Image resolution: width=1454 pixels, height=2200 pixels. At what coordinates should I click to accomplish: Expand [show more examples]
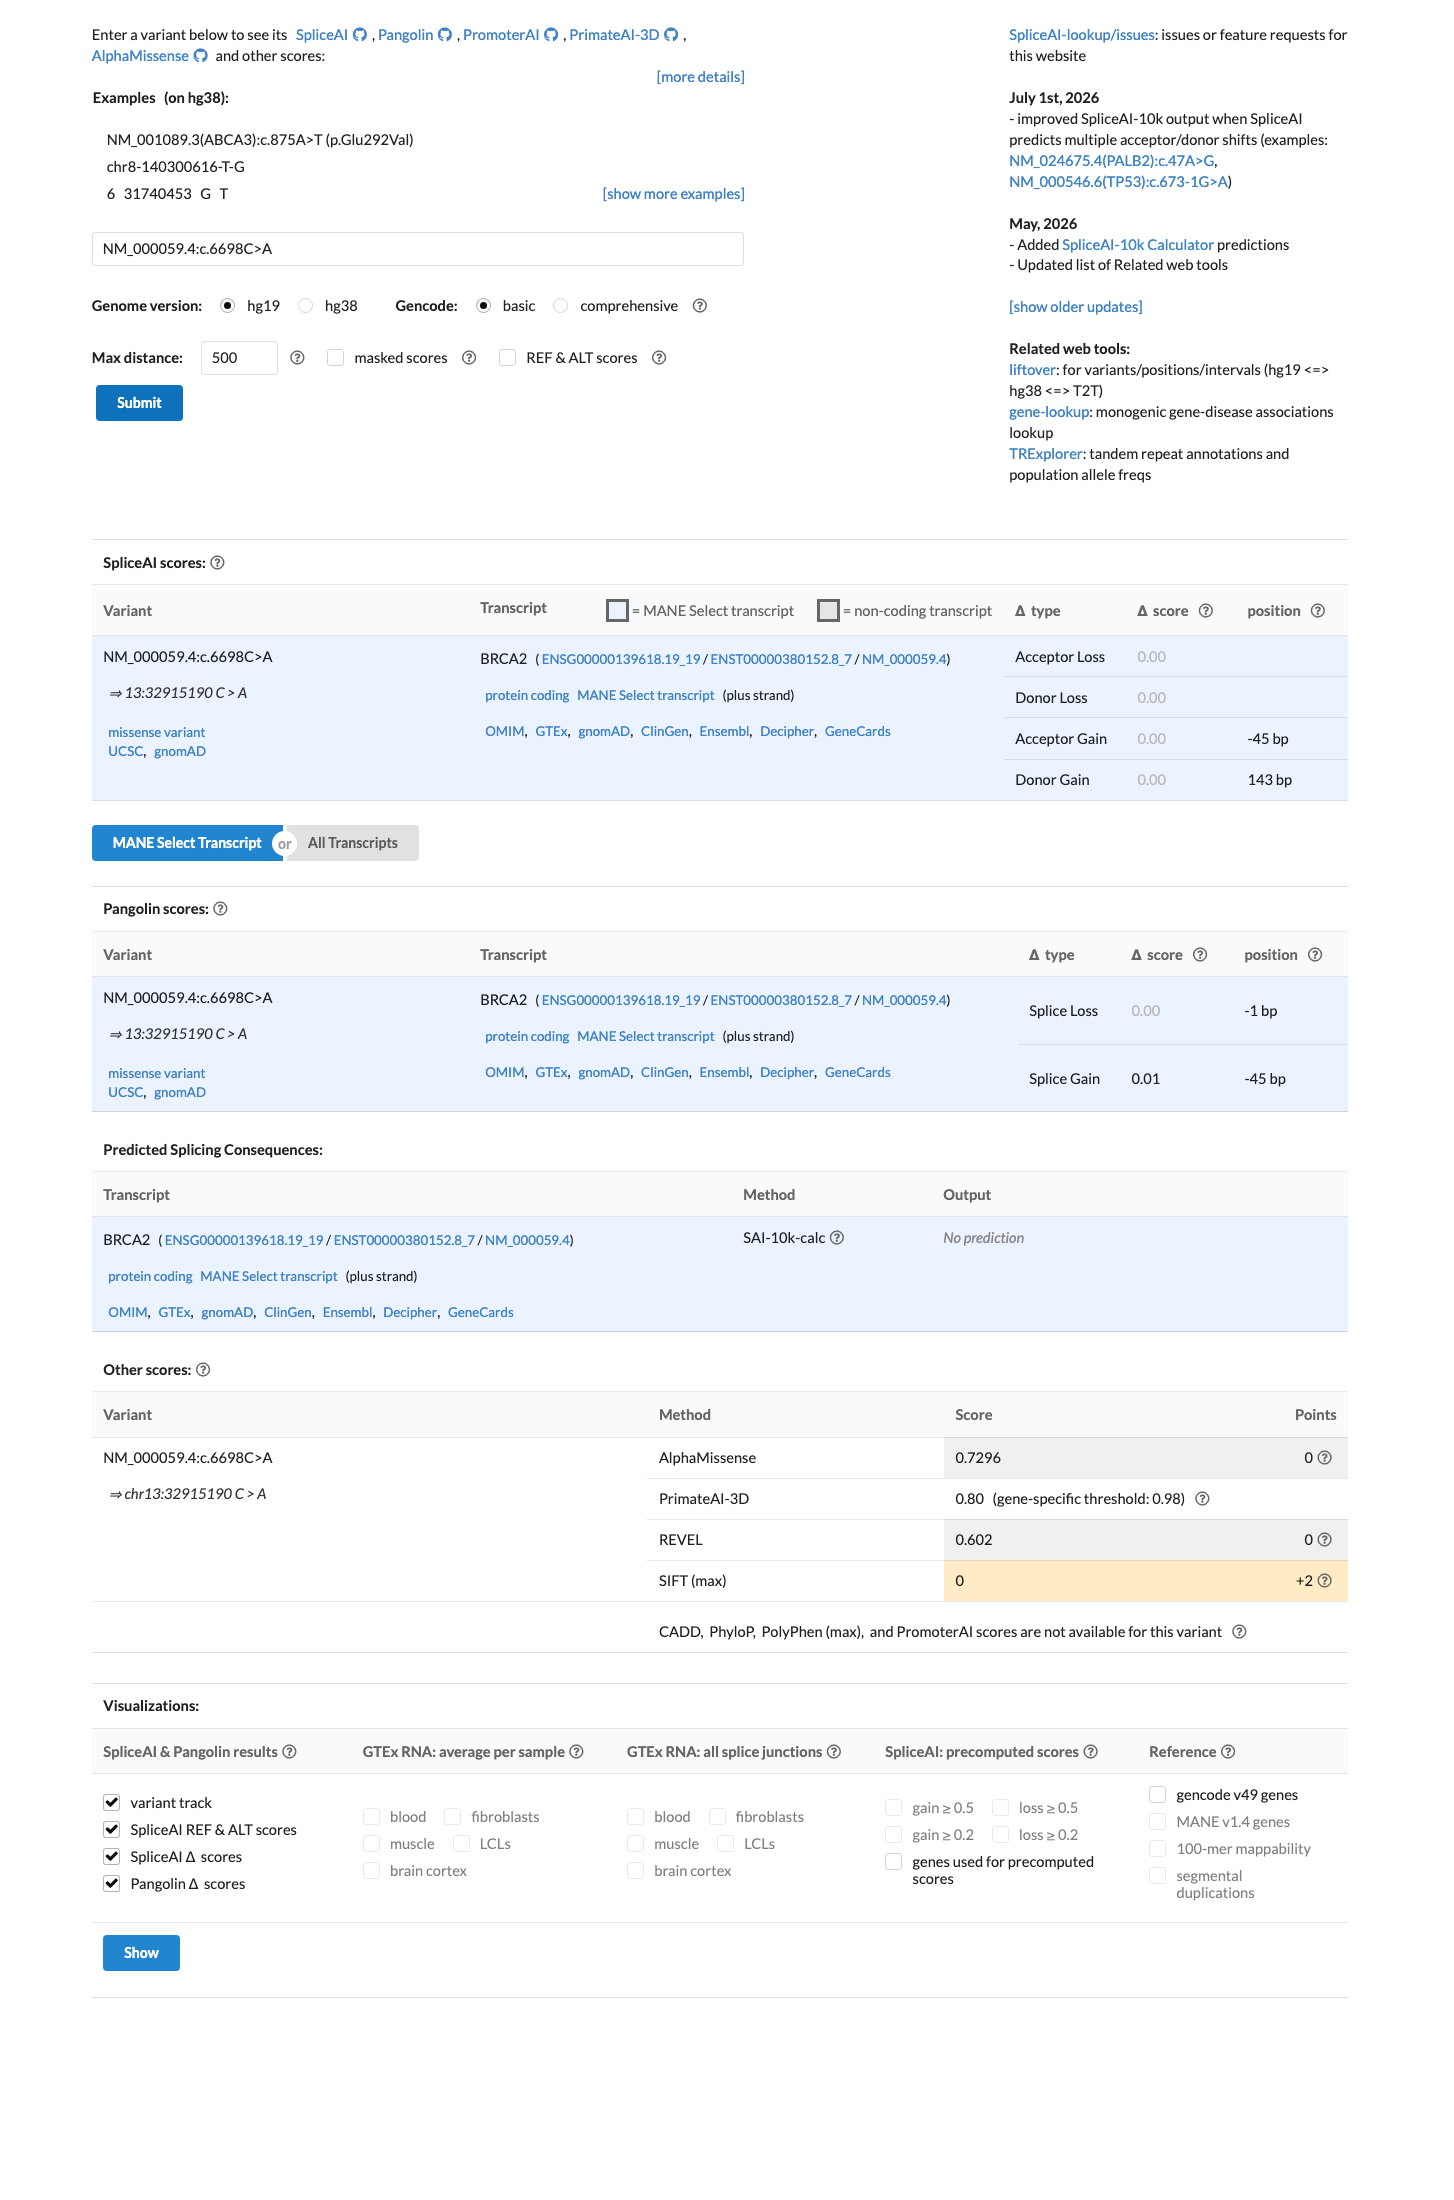pyautogui.click(x=673, y=194)
